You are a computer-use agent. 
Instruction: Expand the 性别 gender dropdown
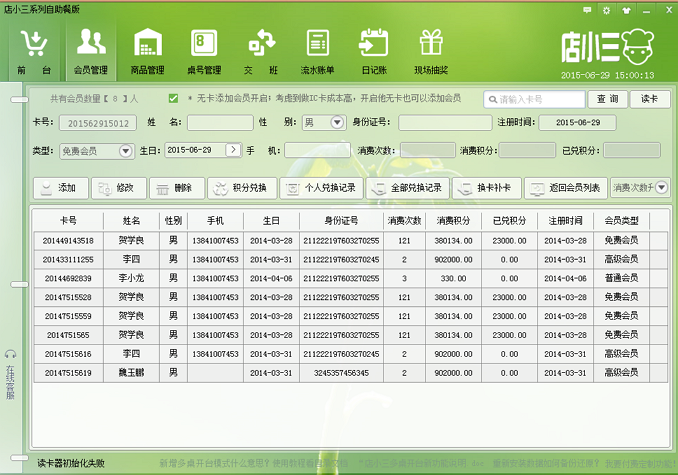pos(337,123)
